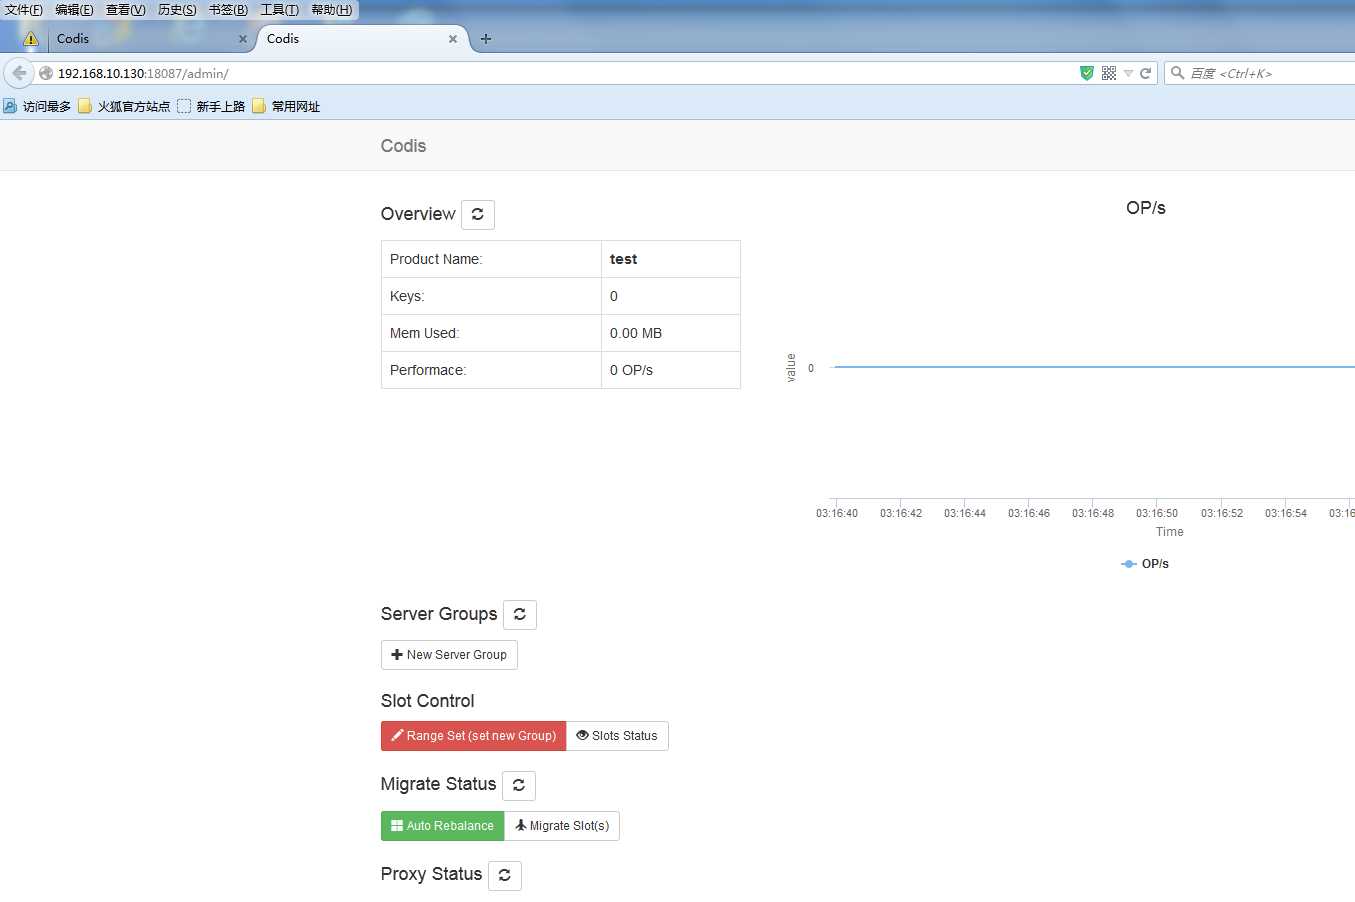Viewport: 1355px width, 902px height.
Task: Refresh the Proxy Status section
Action: coord(505,875)
